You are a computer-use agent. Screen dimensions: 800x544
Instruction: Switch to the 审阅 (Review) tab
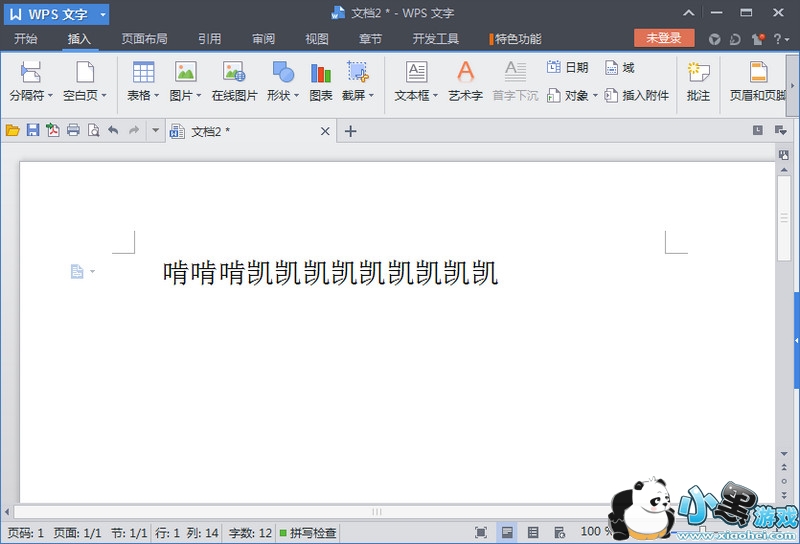[263, 39]
